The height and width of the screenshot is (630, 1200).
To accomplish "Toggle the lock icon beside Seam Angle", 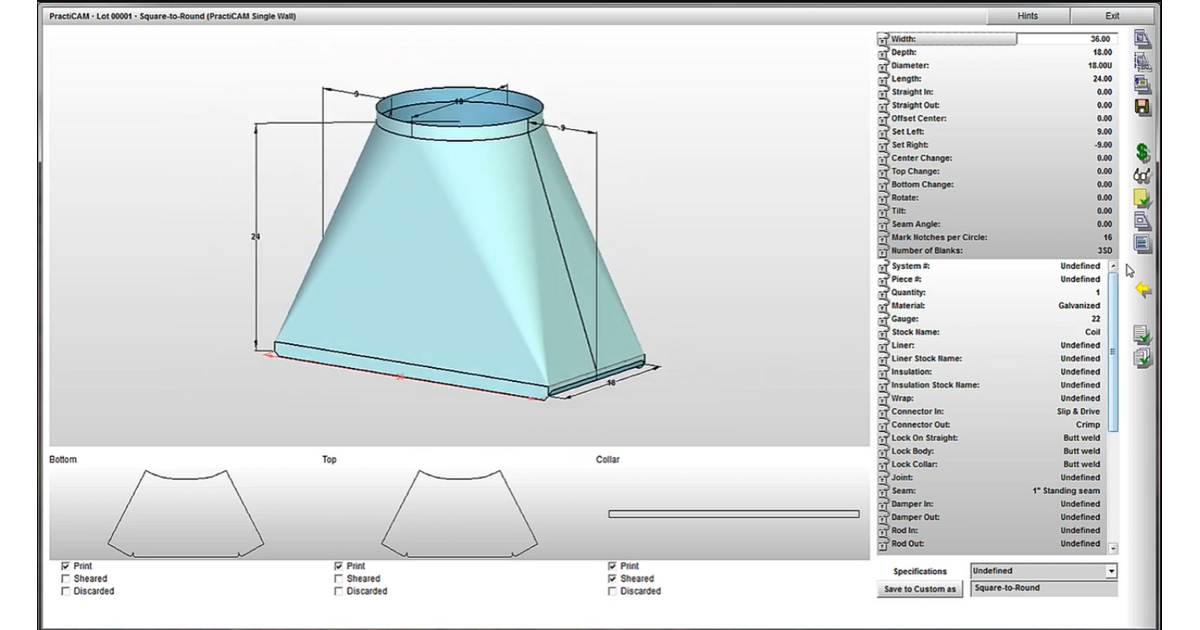I will [883, 225].
